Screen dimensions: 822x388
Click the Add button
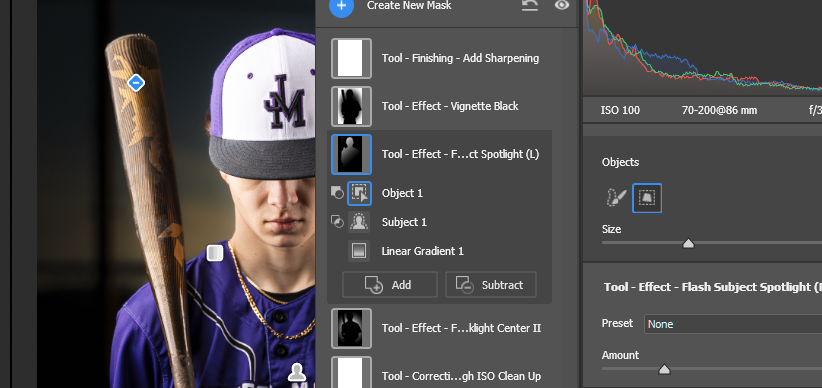point(390,285)
